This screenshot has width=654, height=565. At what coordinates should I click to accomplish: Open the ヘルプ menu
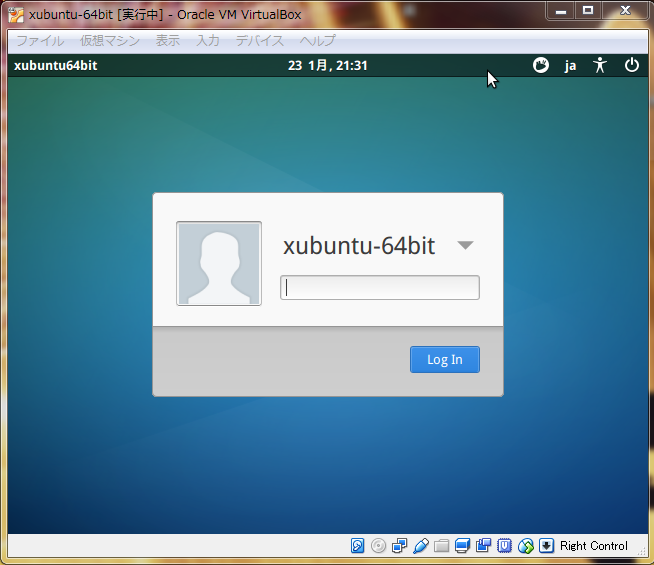coord(317,41)
